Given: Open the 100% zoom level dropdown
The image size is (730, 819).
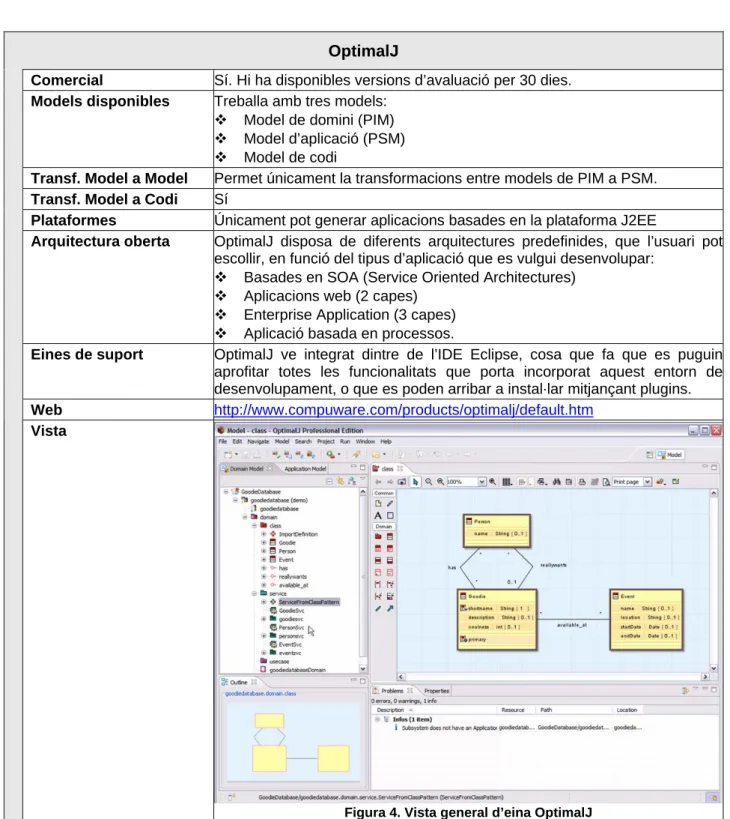Looking at the screenshot, I should tap(482, 482).
